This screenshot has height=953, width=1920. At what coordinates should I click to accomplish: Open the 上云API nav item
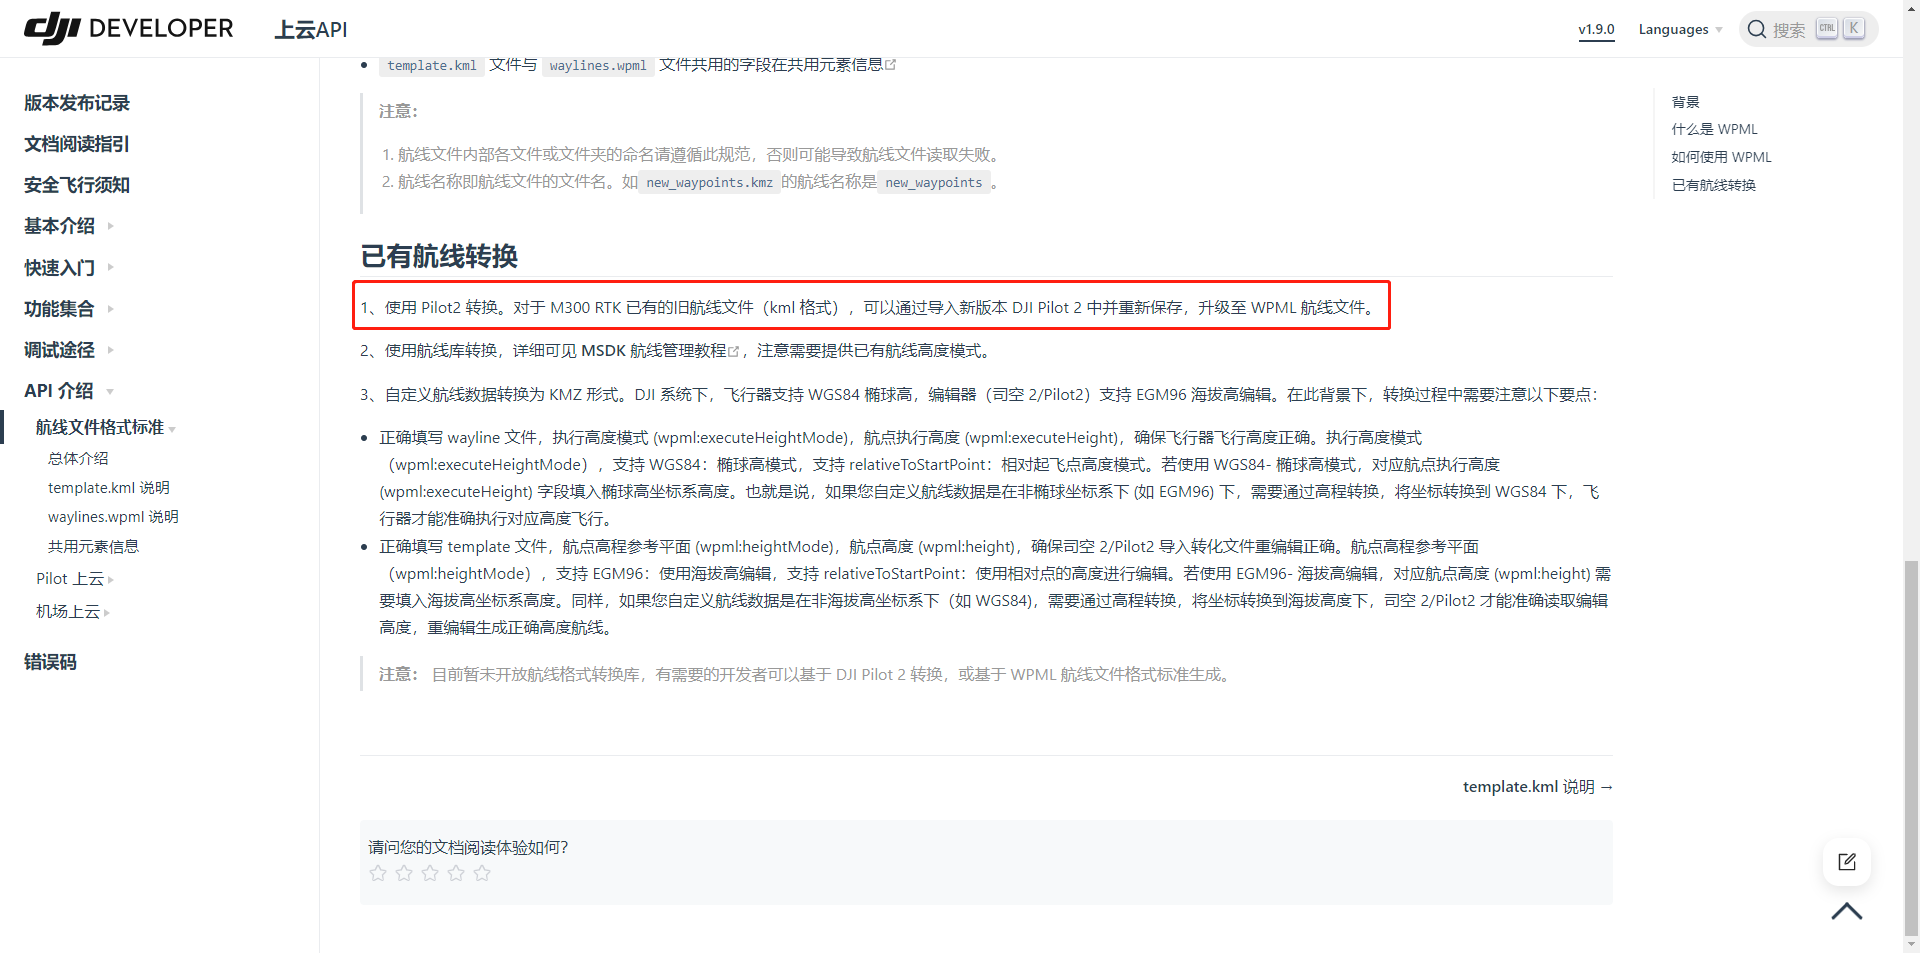pos(311,30)
